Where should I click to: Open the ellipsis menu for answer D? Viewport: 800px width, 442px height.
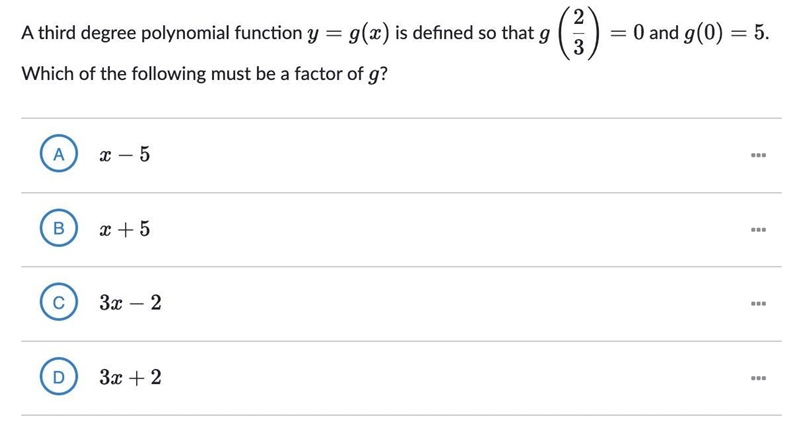[x=758, y=378]
